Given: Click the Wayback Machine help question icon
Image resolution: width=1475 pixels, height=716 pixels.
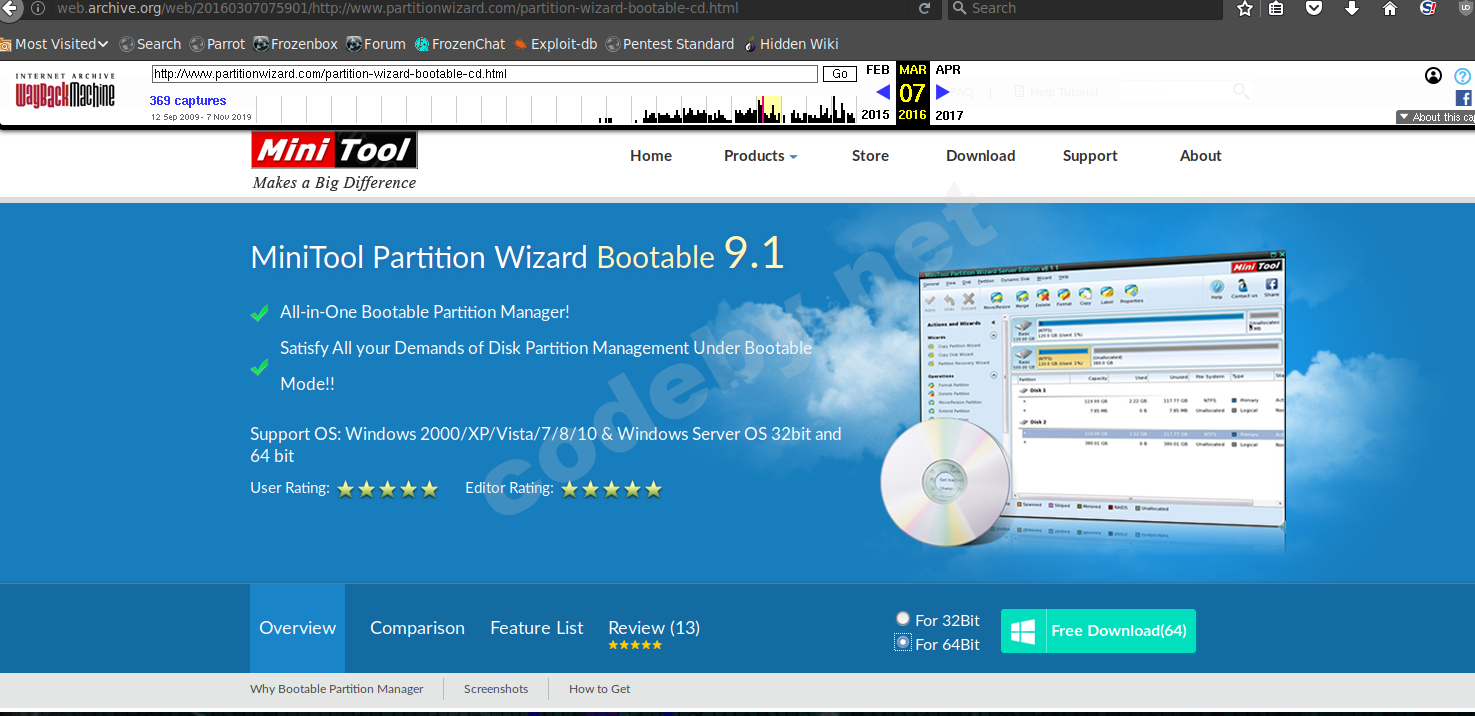Looking at the screenshot, I should (1462, 76).
